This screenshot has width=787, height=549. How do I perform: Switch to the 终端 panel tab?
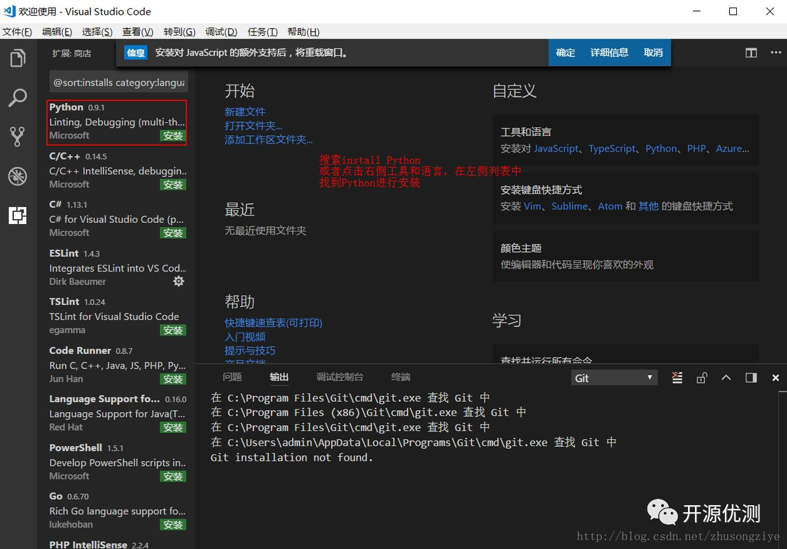pyautogui.click(x=401, y=377)
